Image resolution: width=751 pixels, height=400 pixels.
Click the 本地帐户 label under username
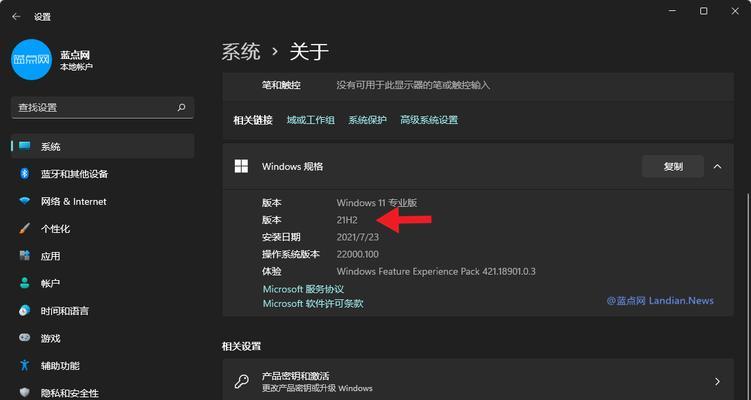point(77,67)
